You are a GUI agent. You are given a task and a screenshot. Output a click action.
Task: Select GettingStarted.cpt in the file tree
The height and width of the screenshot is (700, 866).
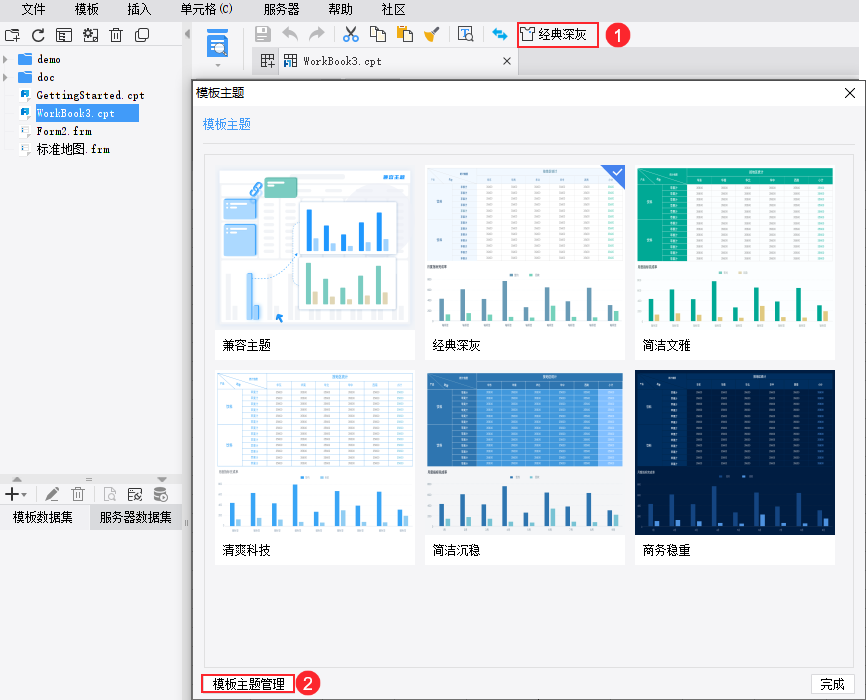pyautogui.click(x=89, y=95)
